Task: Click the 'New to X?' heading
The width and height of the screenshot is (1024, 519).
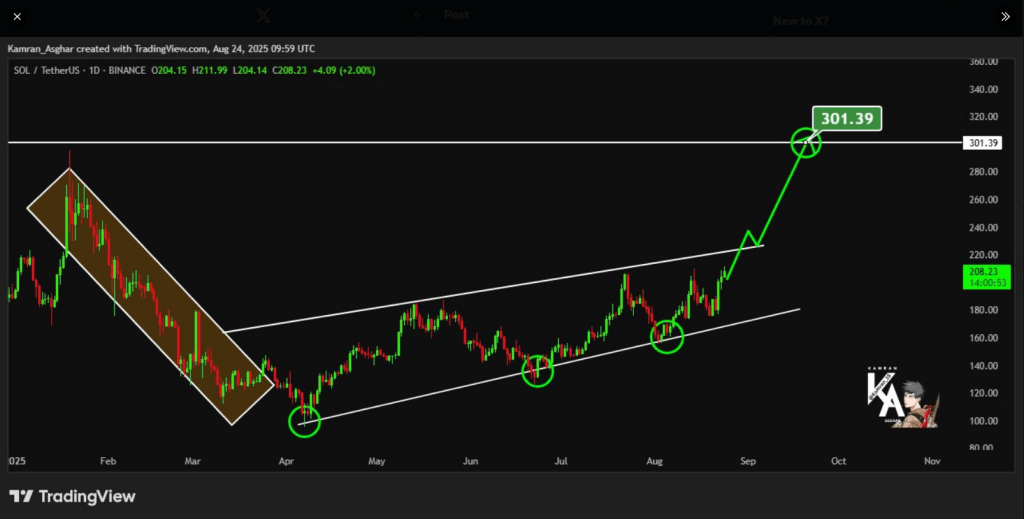Action: [x=800, y=20]
